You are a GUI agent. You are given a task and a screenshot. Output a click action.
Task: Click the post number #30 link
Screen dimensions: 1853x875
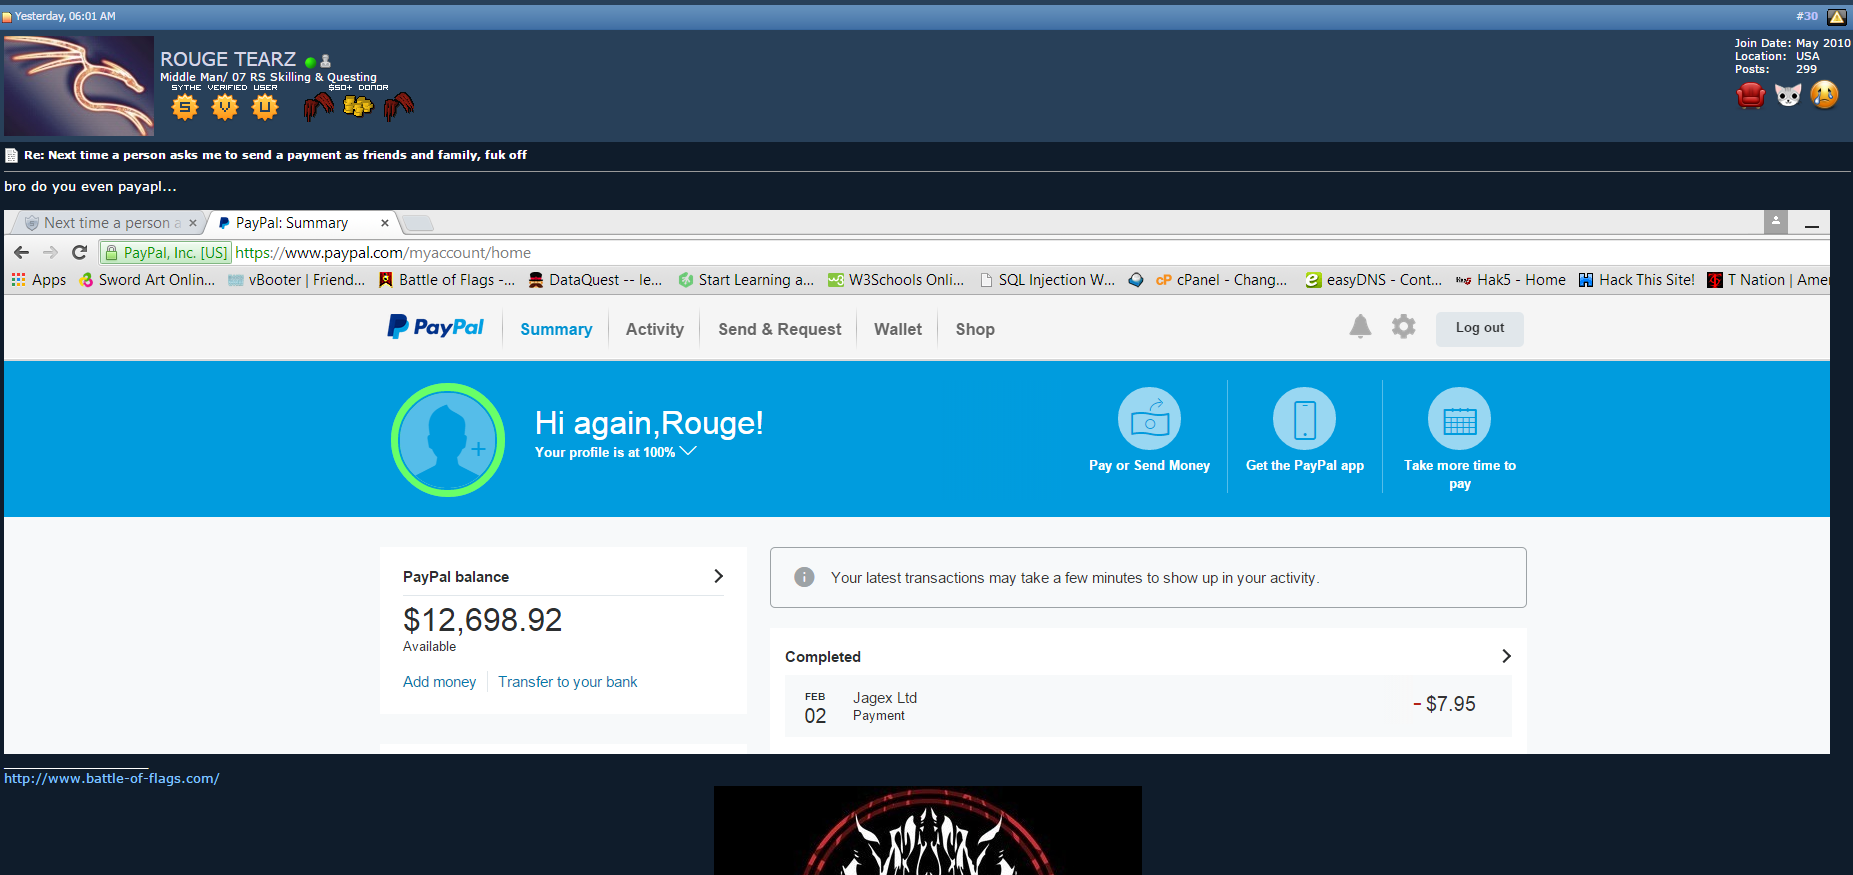click(1807, 16)
